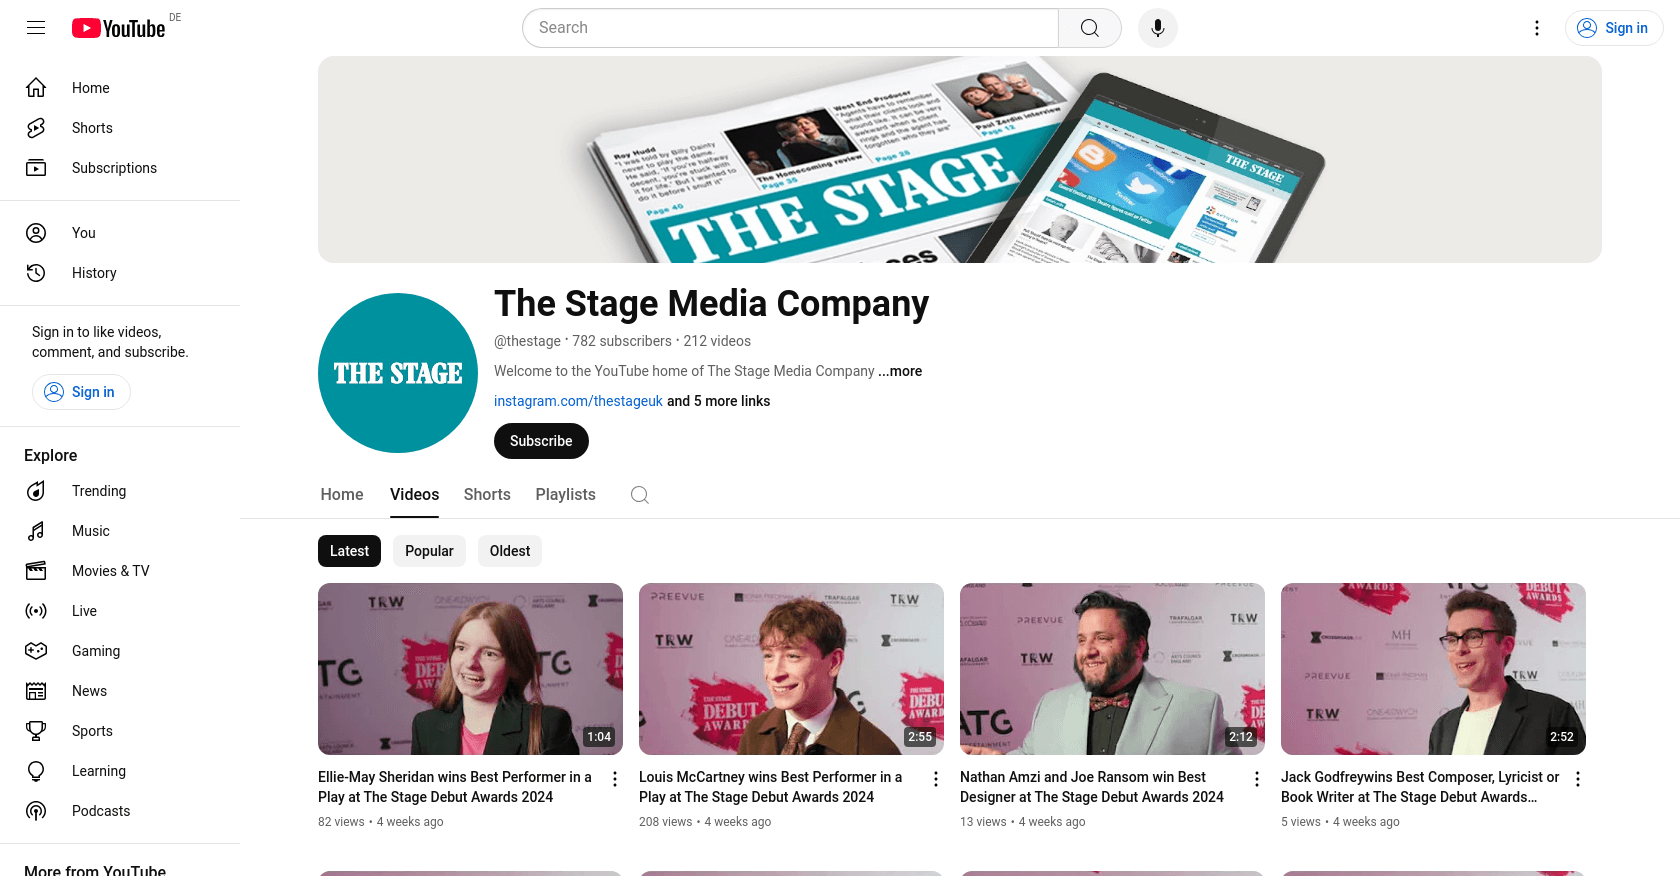Expand channel description with ...more
The height and width of the screenshot is (876, 1680).
click(900, 371)
